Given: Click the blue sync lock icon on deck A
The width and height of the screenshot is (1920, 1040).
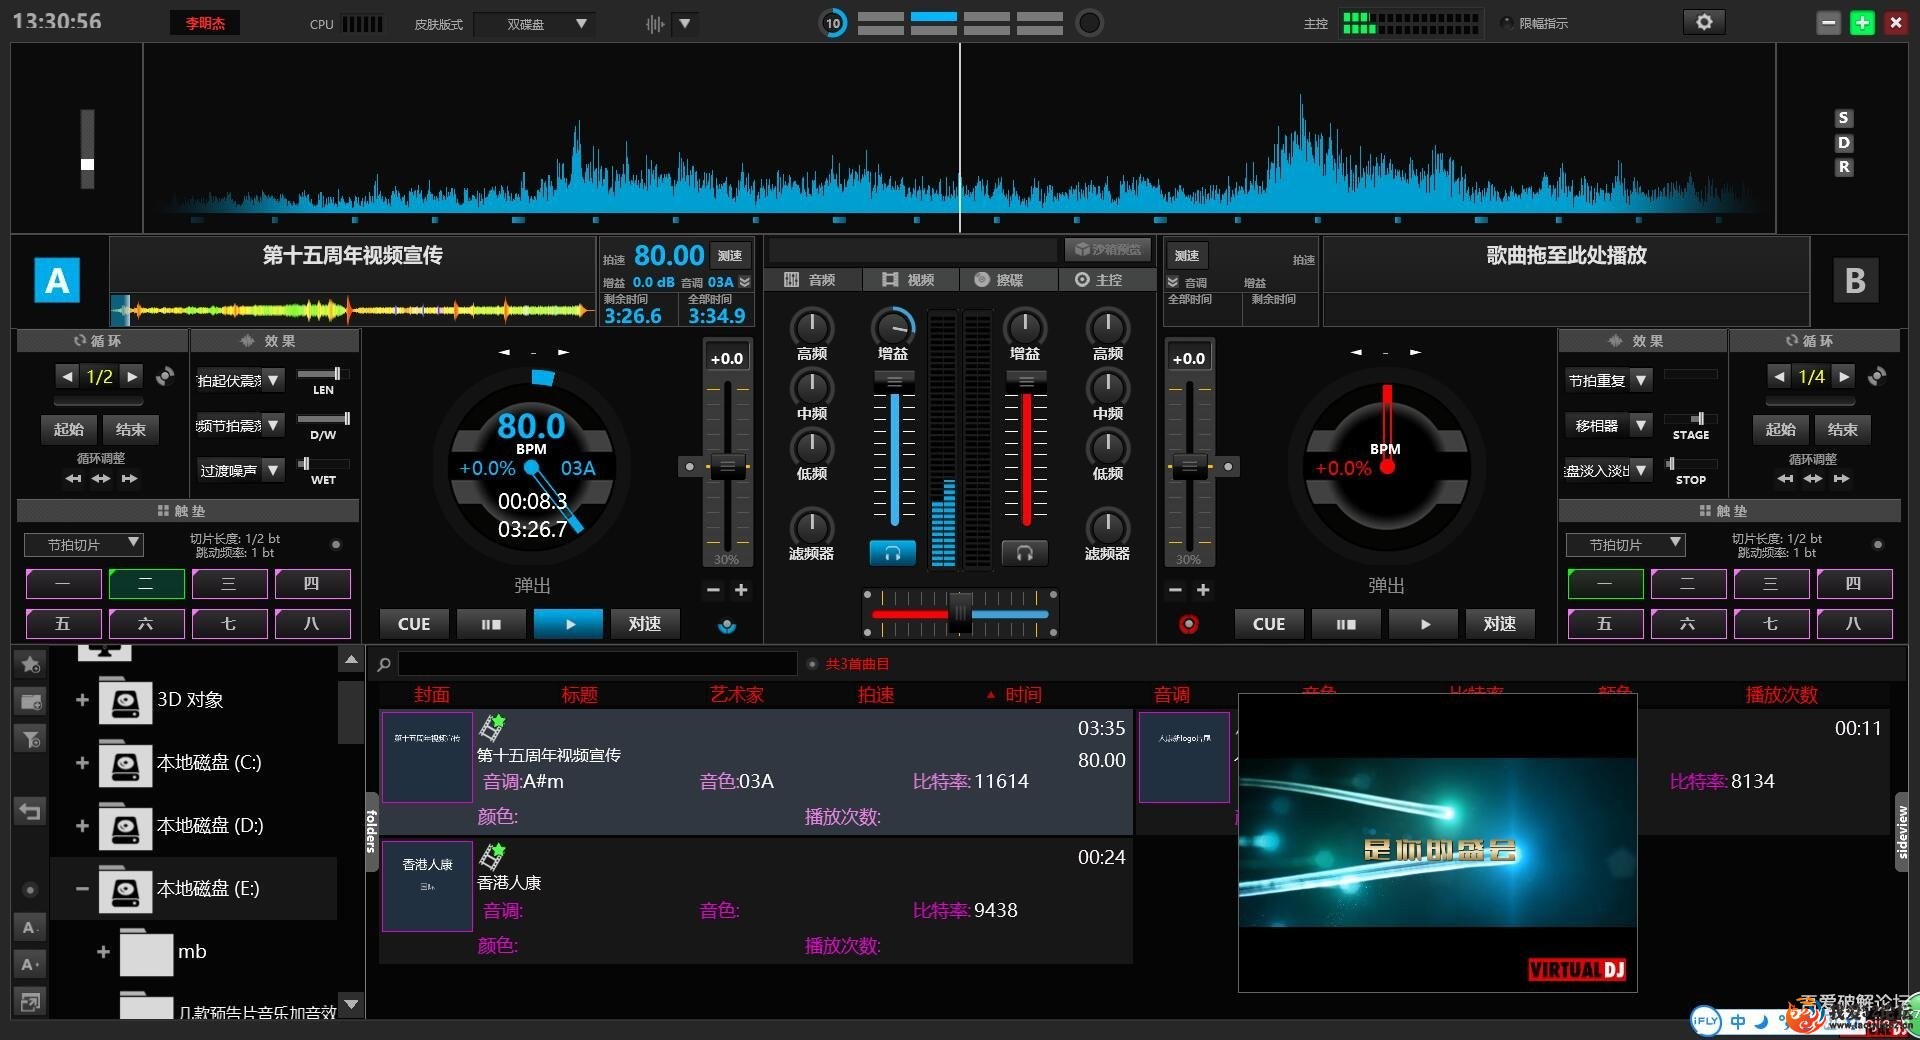Looking at the screenshot, I should (727, 625).
